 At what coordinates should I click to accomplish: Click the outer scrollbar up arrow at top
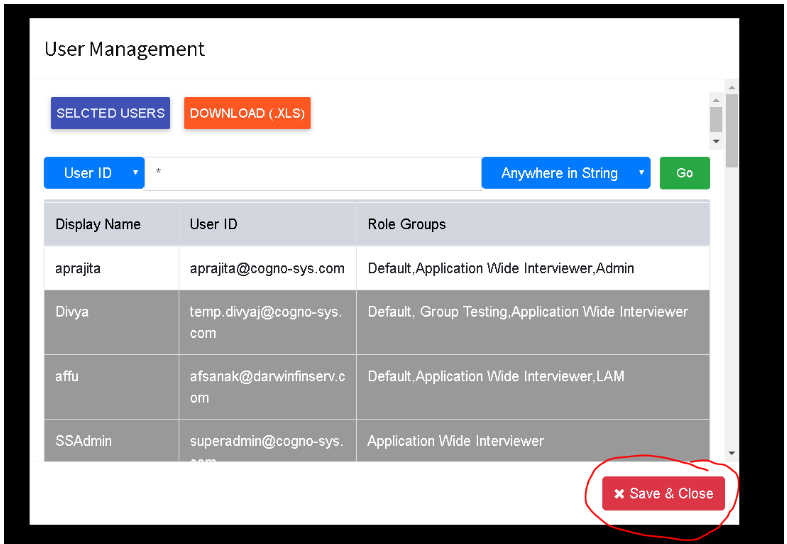click(x=732, y=87)
